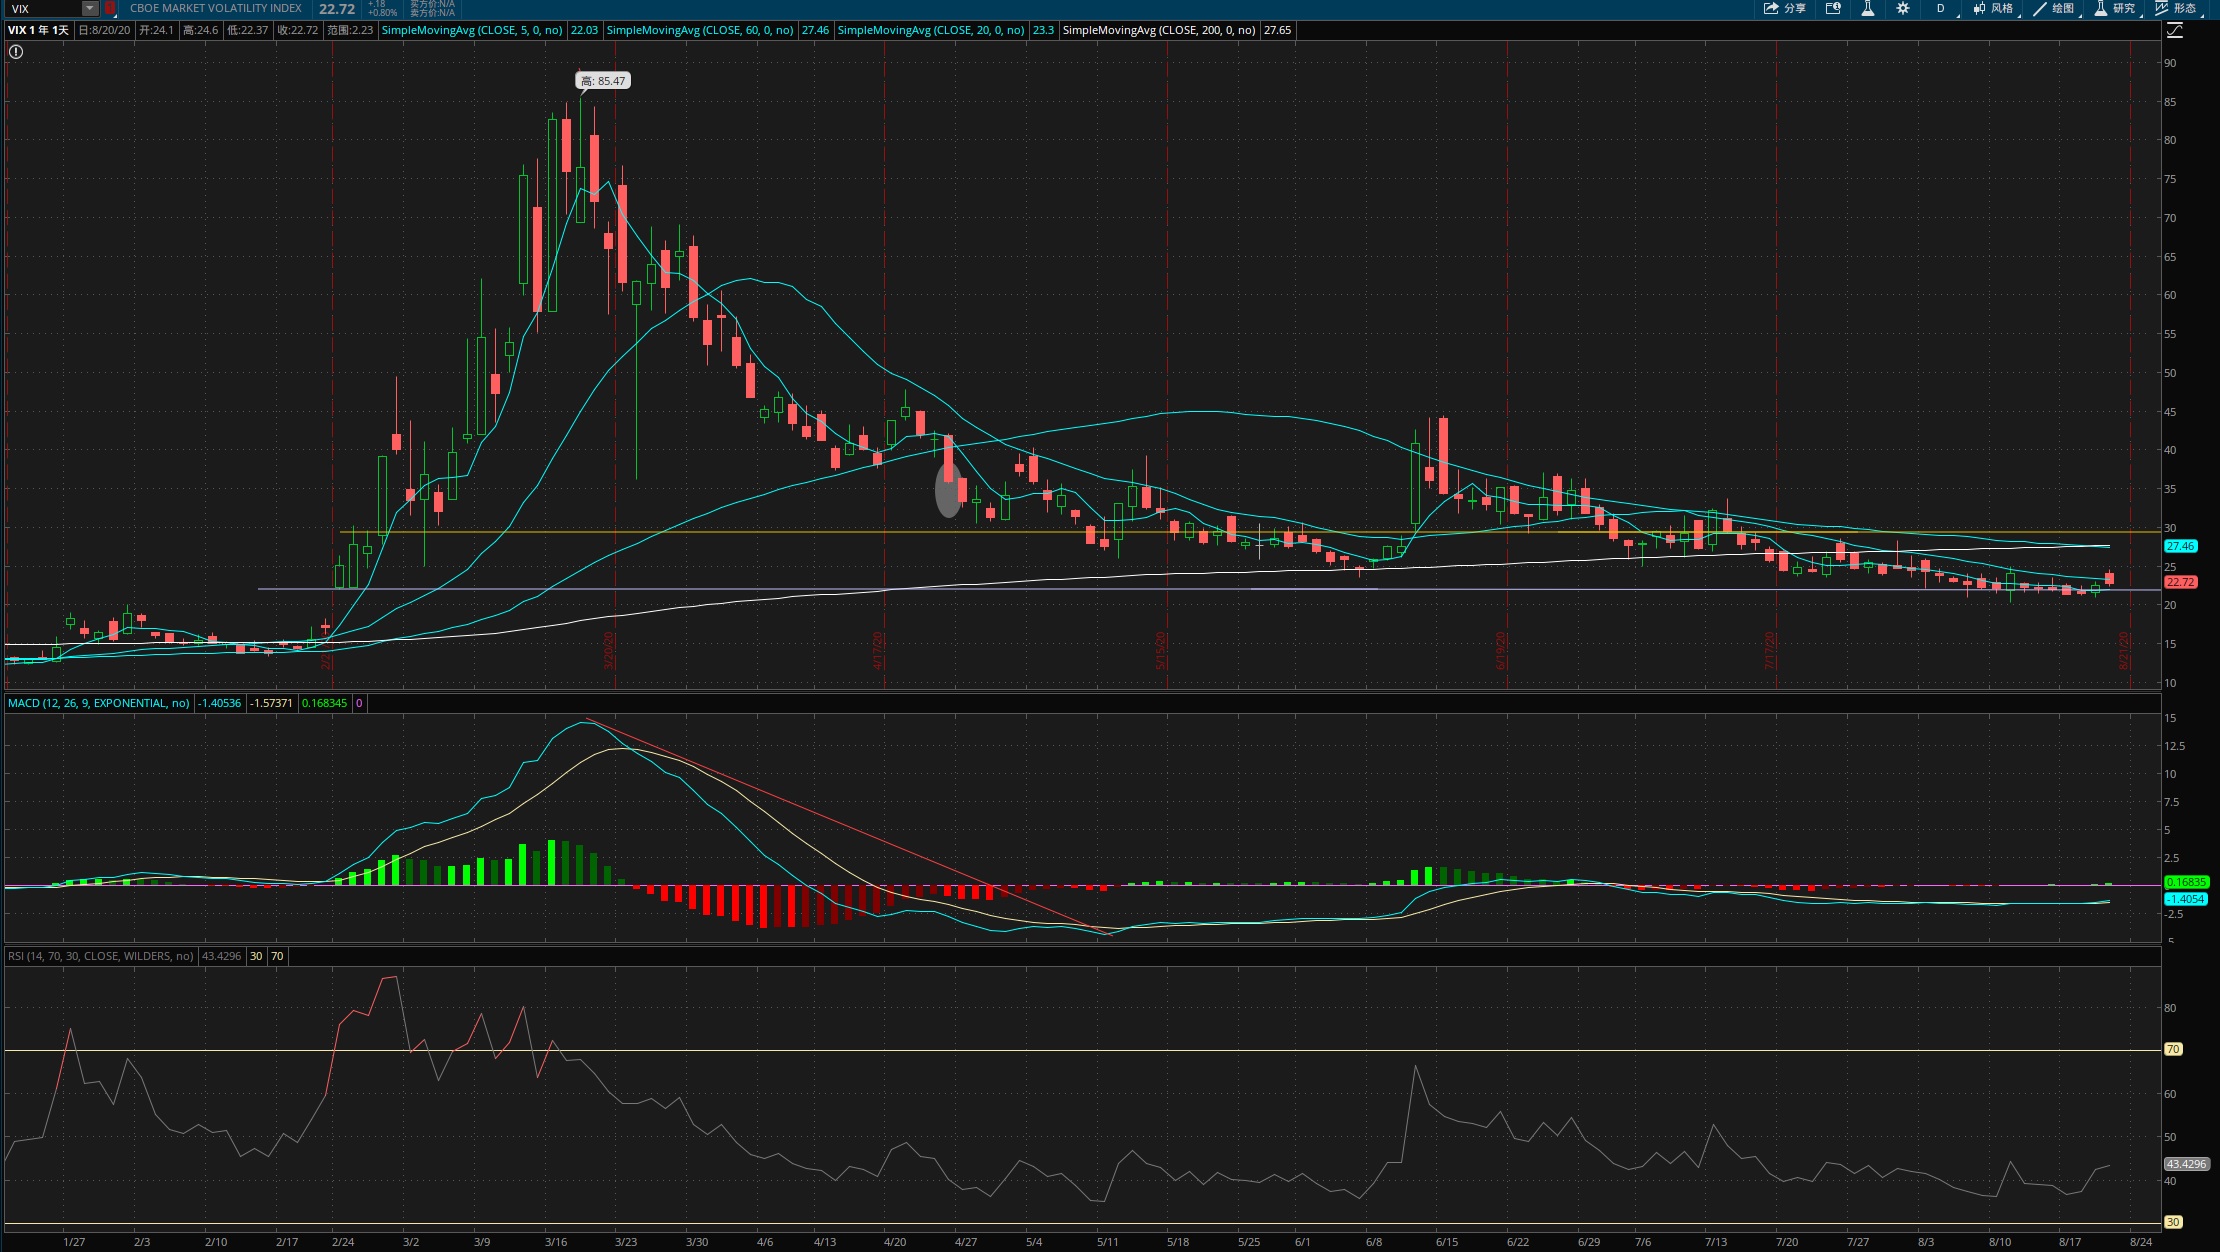This screenshot has height=1252, width=2220.
Task: Select the SimpleMovingAvg 200 label
Action: [1158, 30]
